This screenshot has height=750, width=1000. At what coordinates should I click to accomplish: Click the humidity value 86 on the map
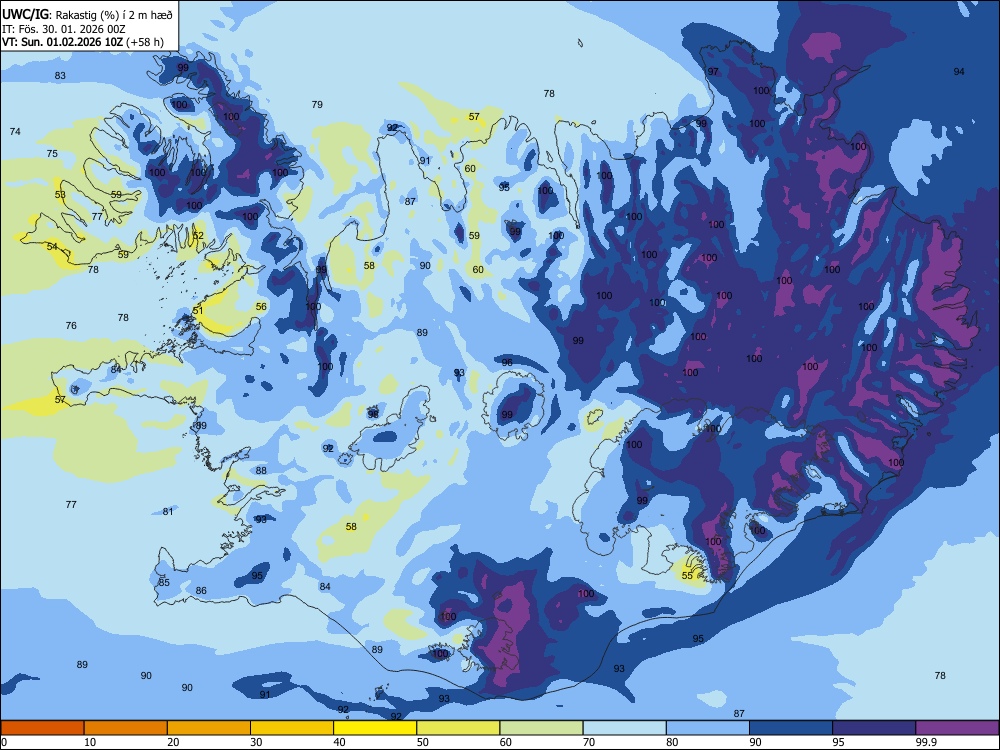click(201, 591)
